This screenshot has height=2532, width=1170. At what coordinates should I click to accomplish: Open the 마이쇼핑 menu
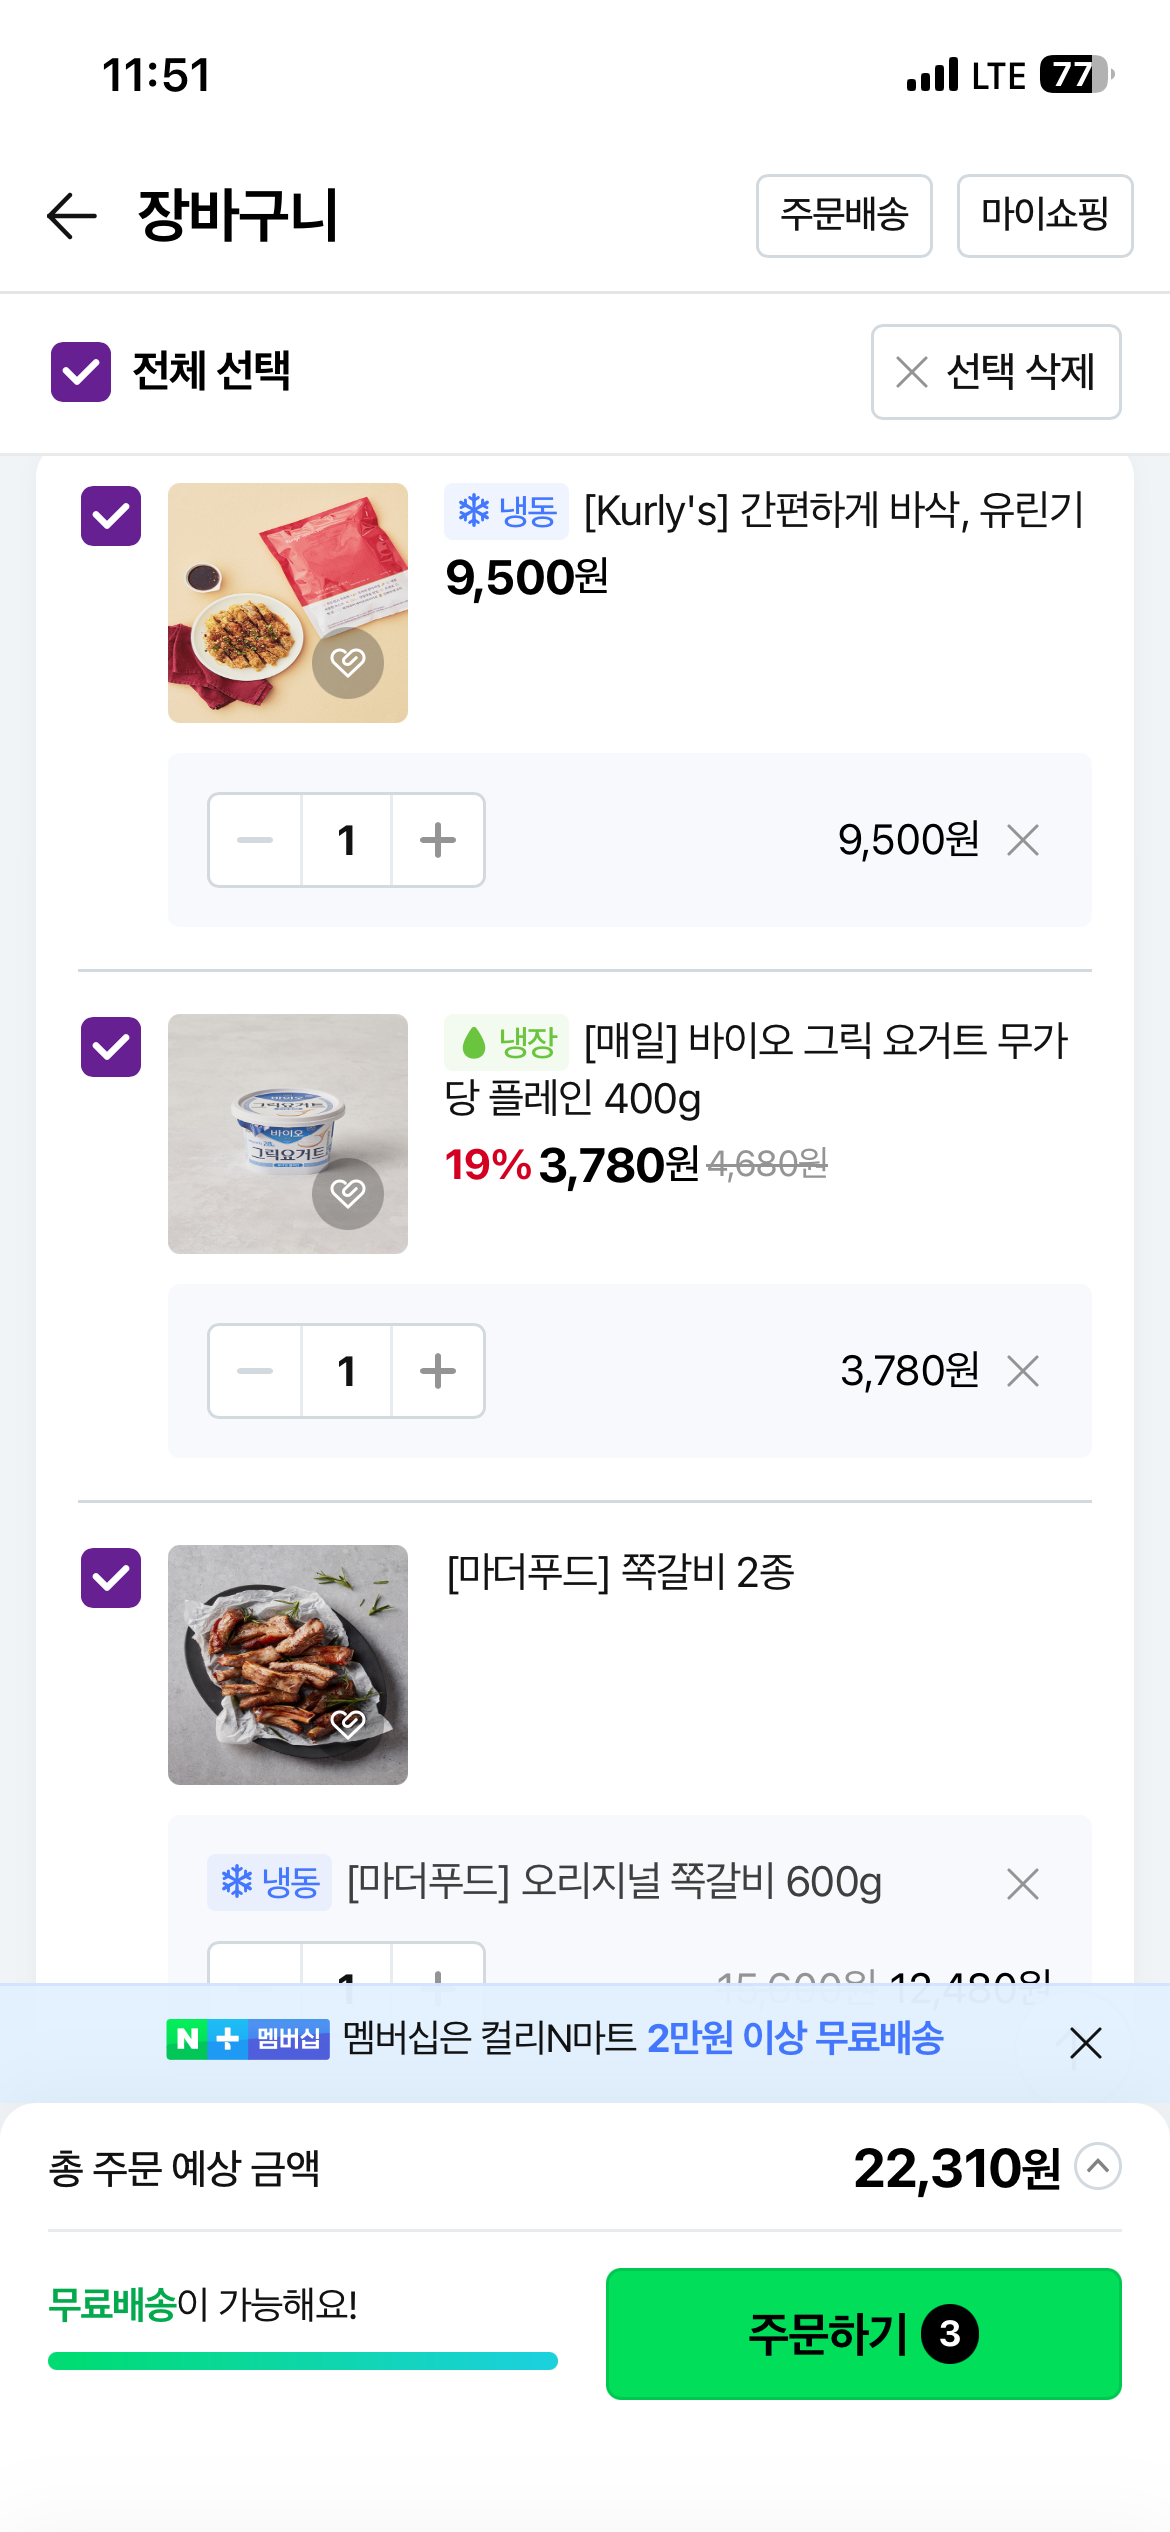click(1044, 216)
